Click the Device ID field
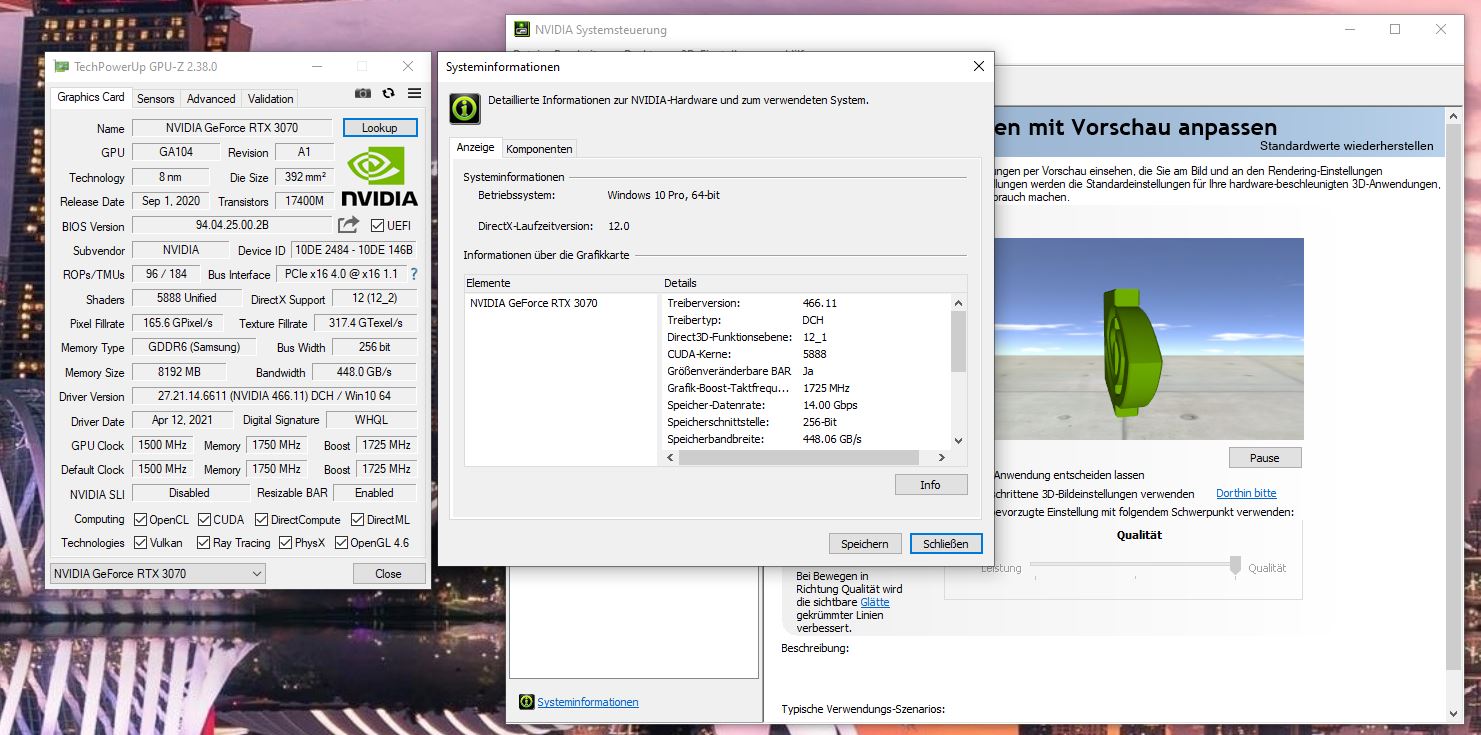The height and width of the screenshot is (735, 1481). pos(353,250)
